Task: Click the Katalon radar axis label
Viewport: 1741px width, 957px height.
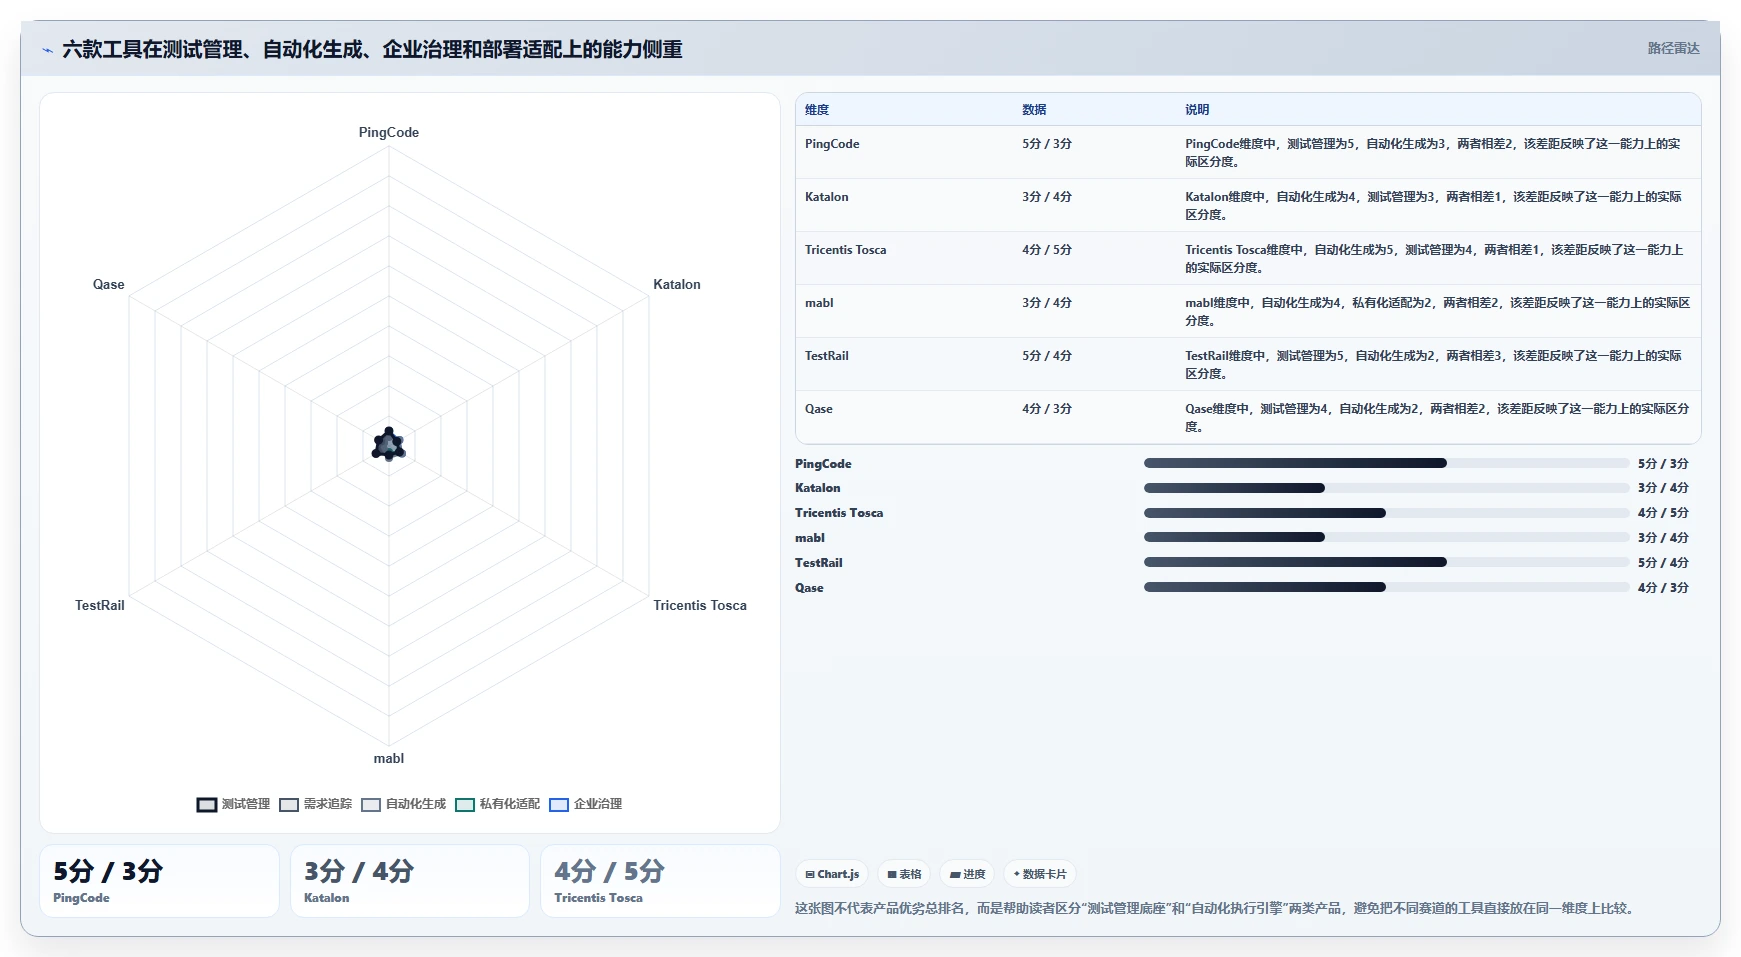Action: (677, 284)
